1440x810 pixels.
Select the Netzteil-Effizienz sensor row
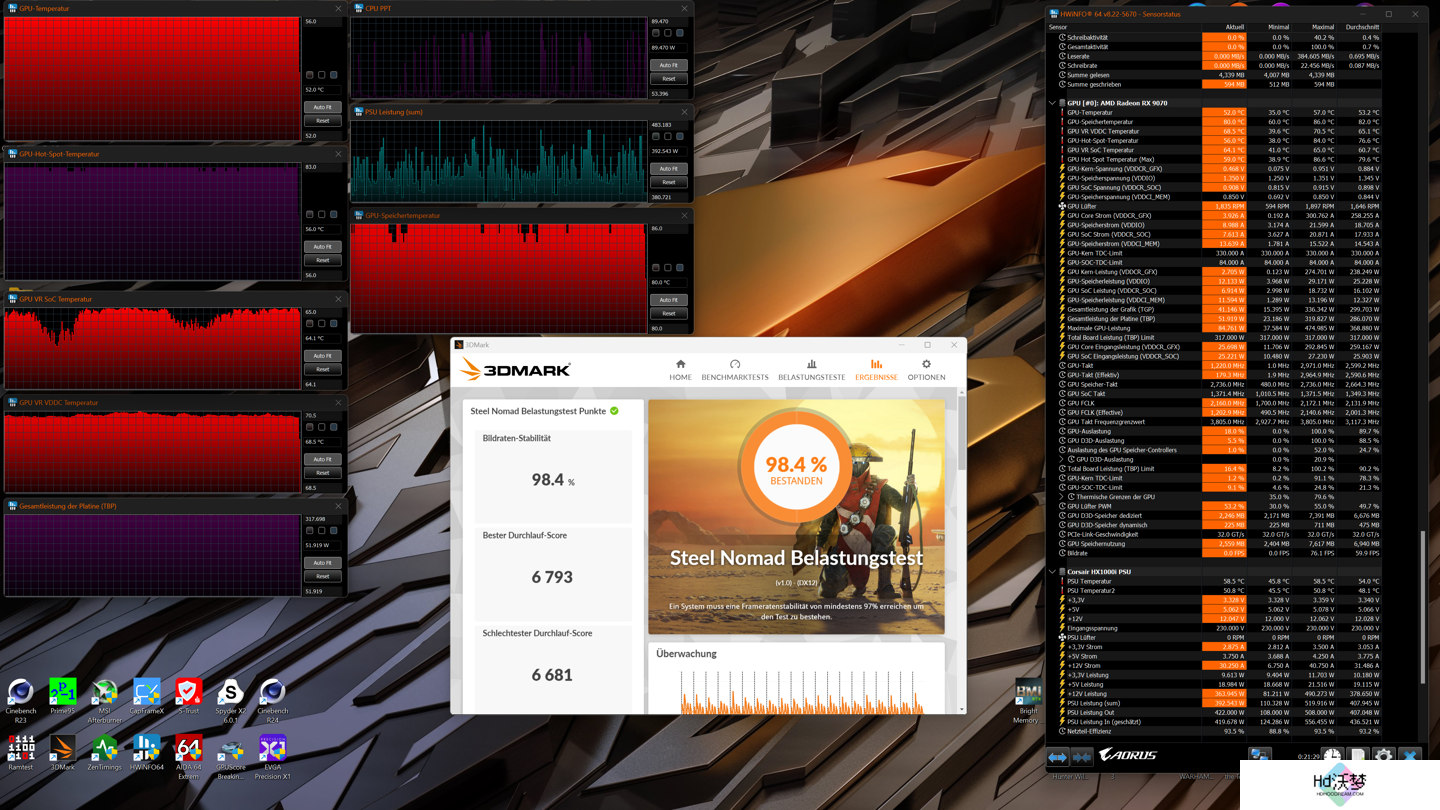(1218, 731)
